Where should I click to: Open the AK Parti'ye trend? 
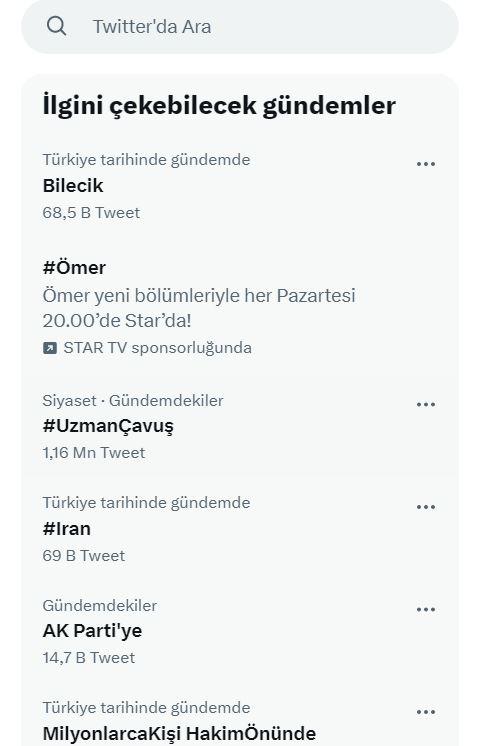point(92,631)
